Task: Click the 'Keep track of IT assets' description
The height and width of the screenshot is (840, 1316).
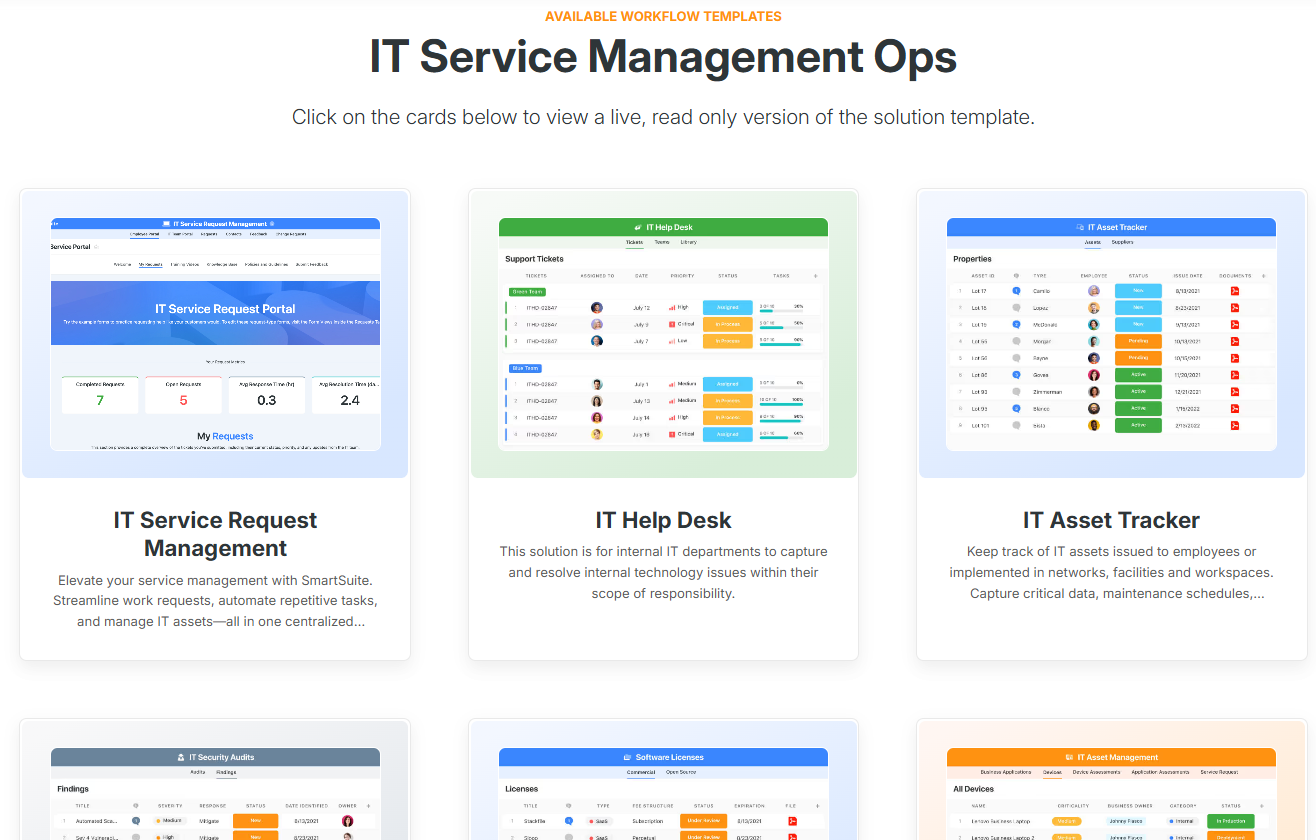Action: point(1111,572)
